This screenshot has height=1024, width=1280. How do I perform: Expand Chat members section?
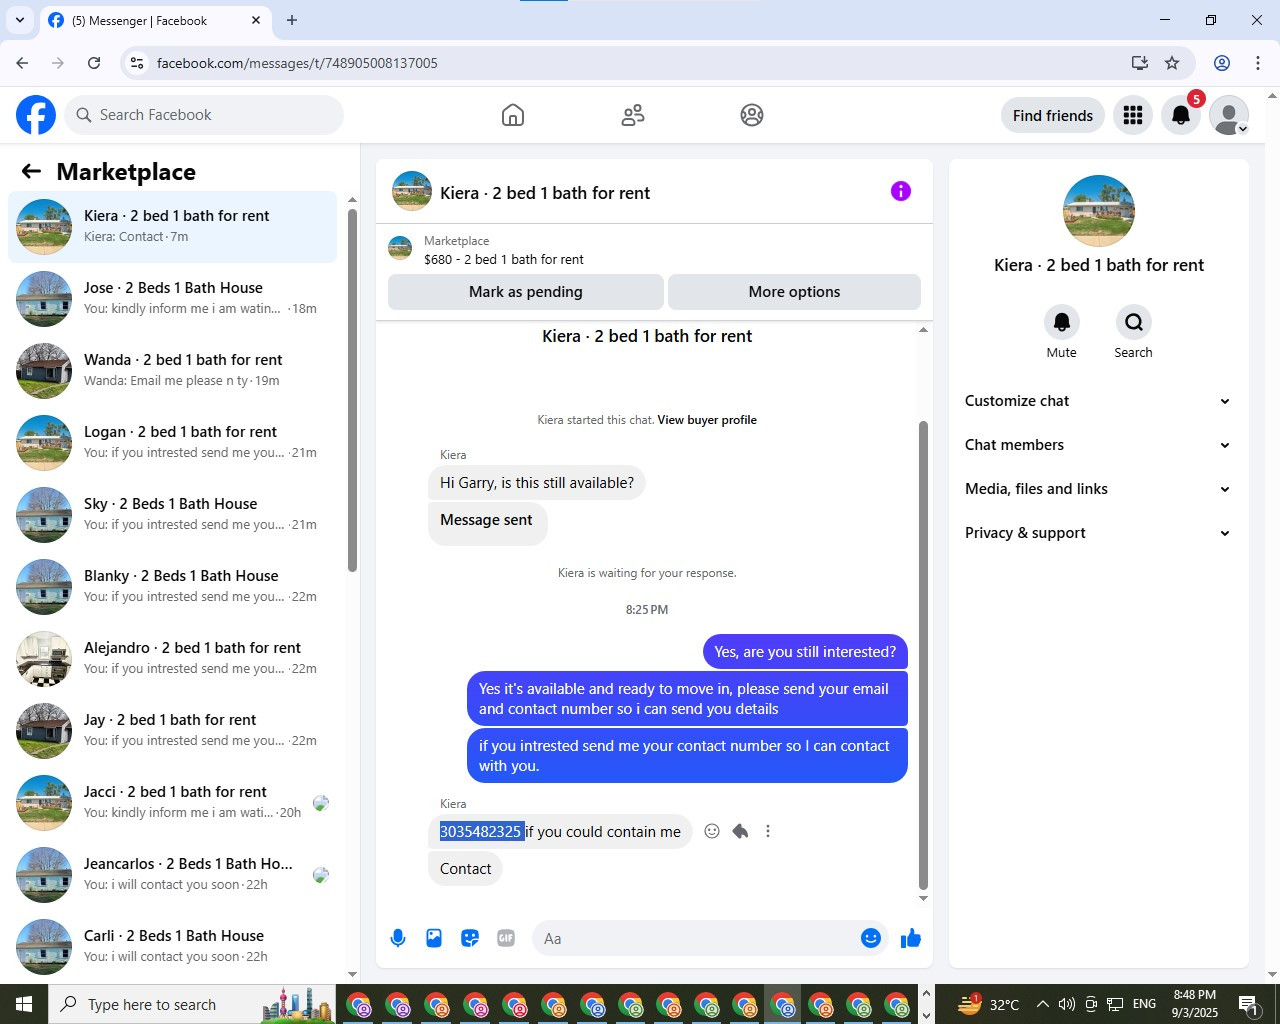click(x=1098, y=445)
